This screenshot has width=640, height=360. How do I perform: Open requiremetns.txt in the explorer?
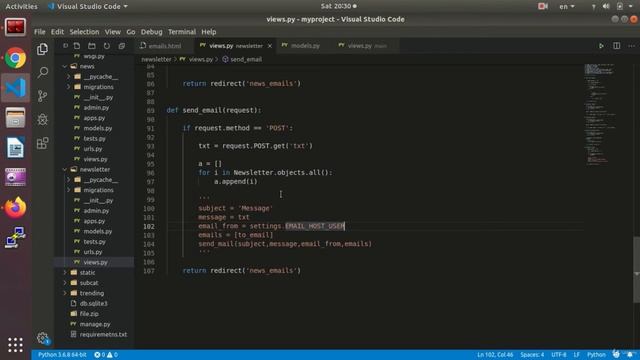(103, 334)
